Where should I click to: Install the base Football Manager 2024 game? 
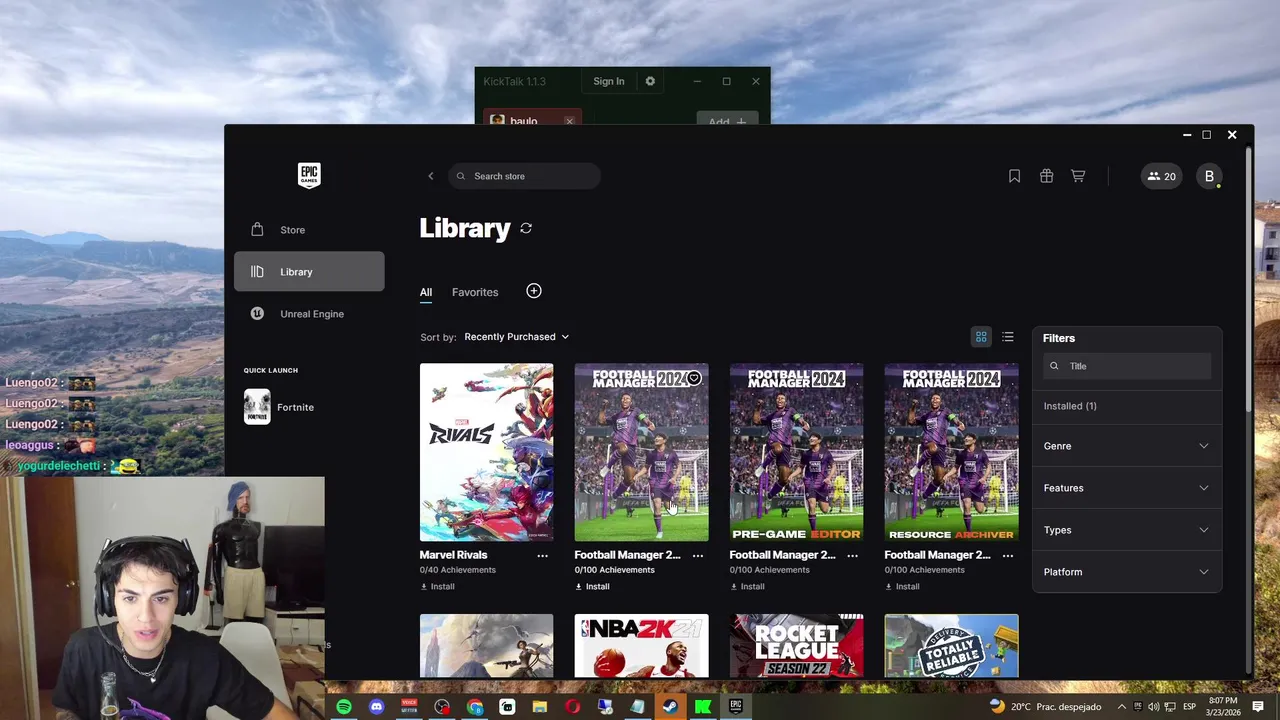click(592, 587)
